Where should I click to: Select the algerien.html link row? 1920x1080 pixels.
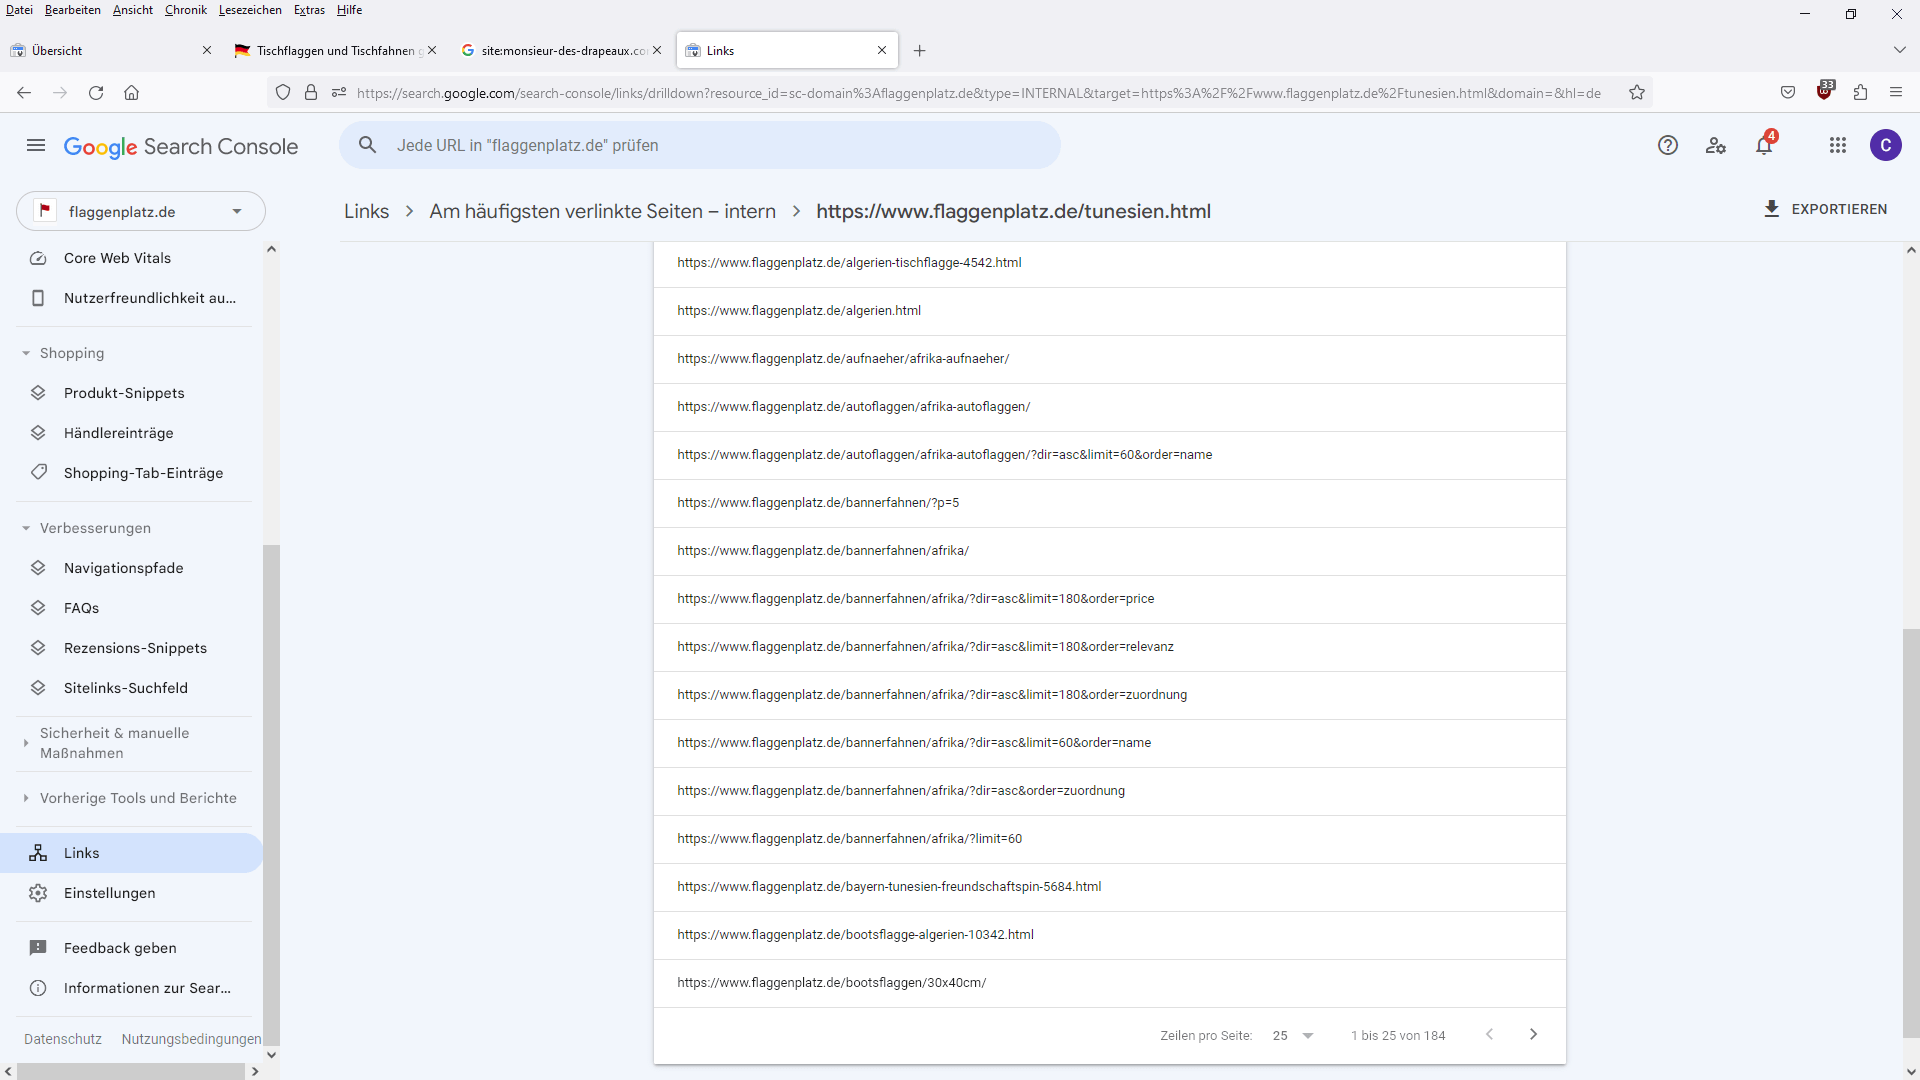(1109, 311)
